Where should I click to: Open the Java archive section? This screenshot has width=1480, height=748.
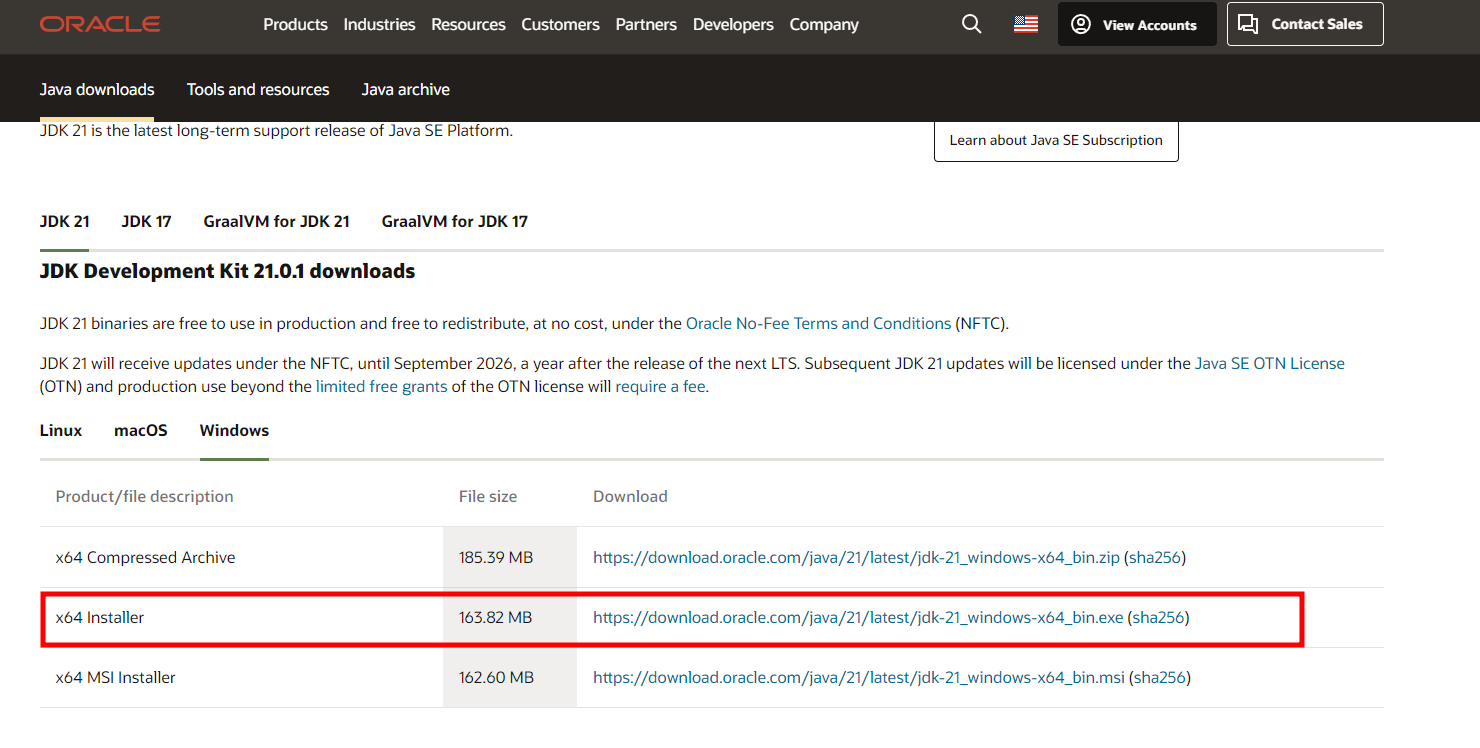click(x=405, y=89)
